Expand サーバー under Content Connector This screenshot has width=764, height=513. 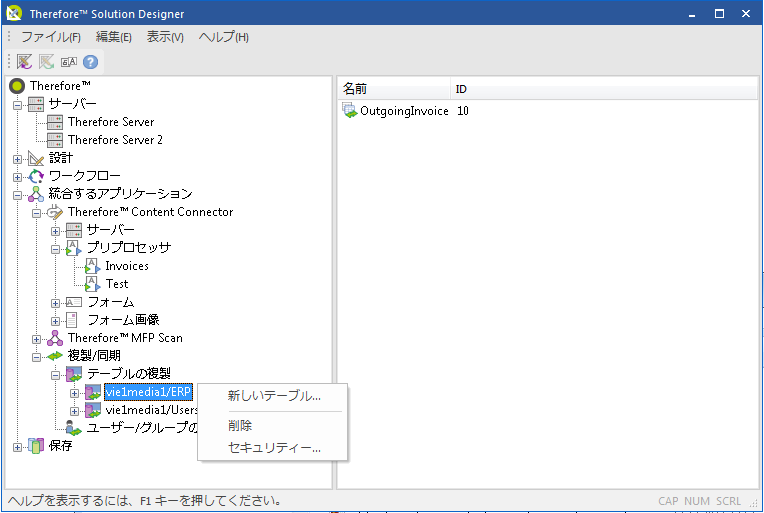click(x=56, y=231)
